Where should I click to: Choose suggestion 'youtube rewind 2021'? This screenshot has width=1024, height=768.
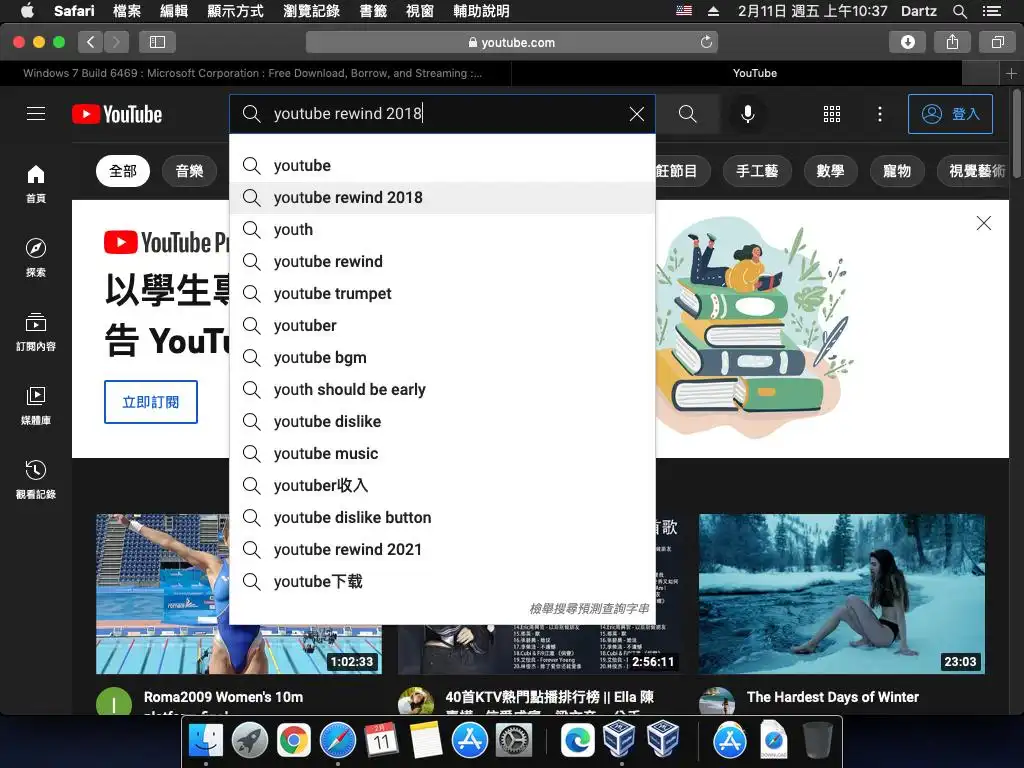point(443,549)
